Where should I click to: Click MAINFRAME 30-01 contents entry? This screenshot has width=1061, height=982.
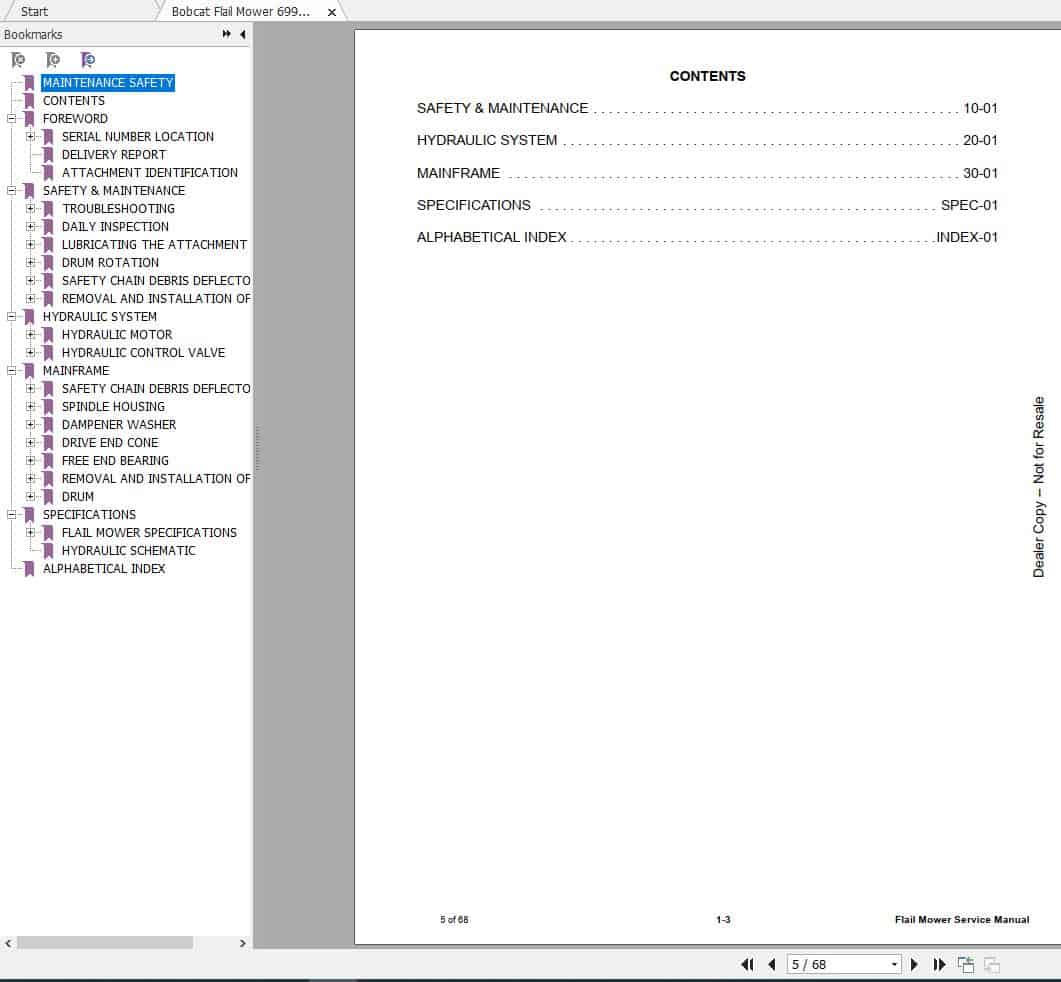coord(707,173)
